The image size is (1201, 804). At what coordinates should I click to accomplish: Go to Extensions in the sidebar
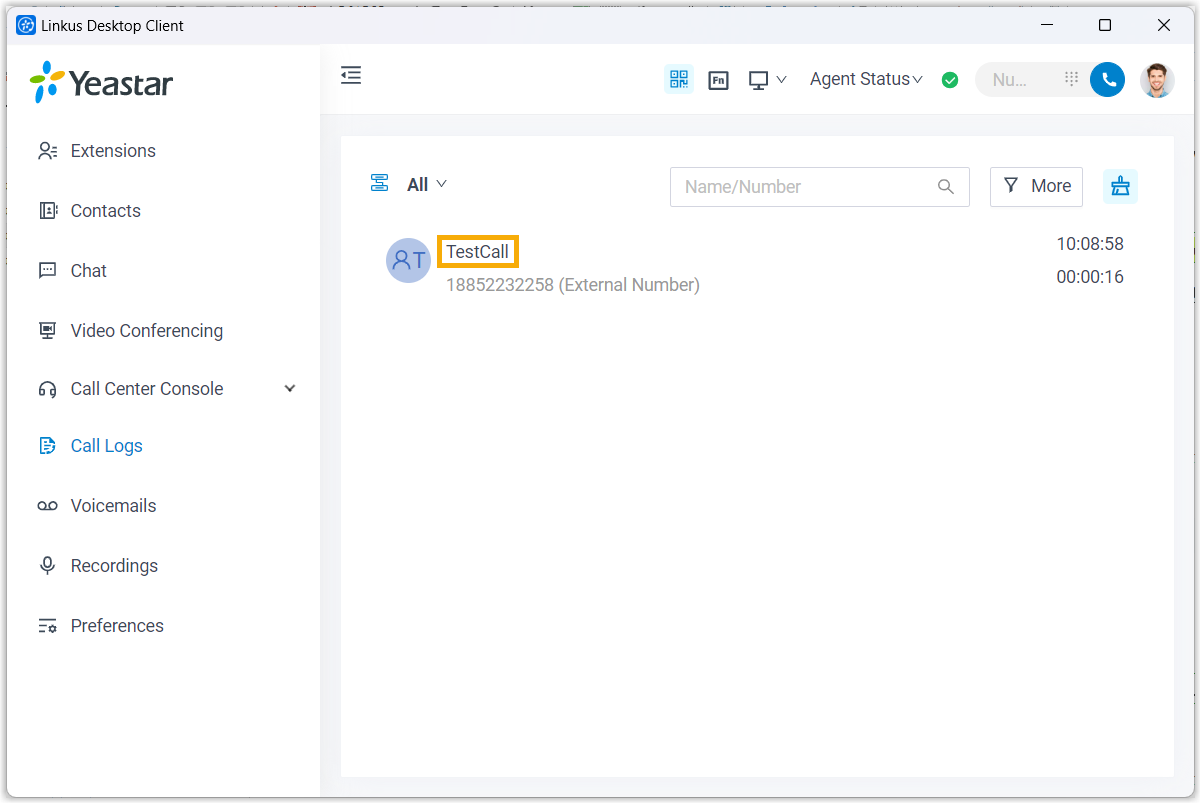click(x=113, y=151)
